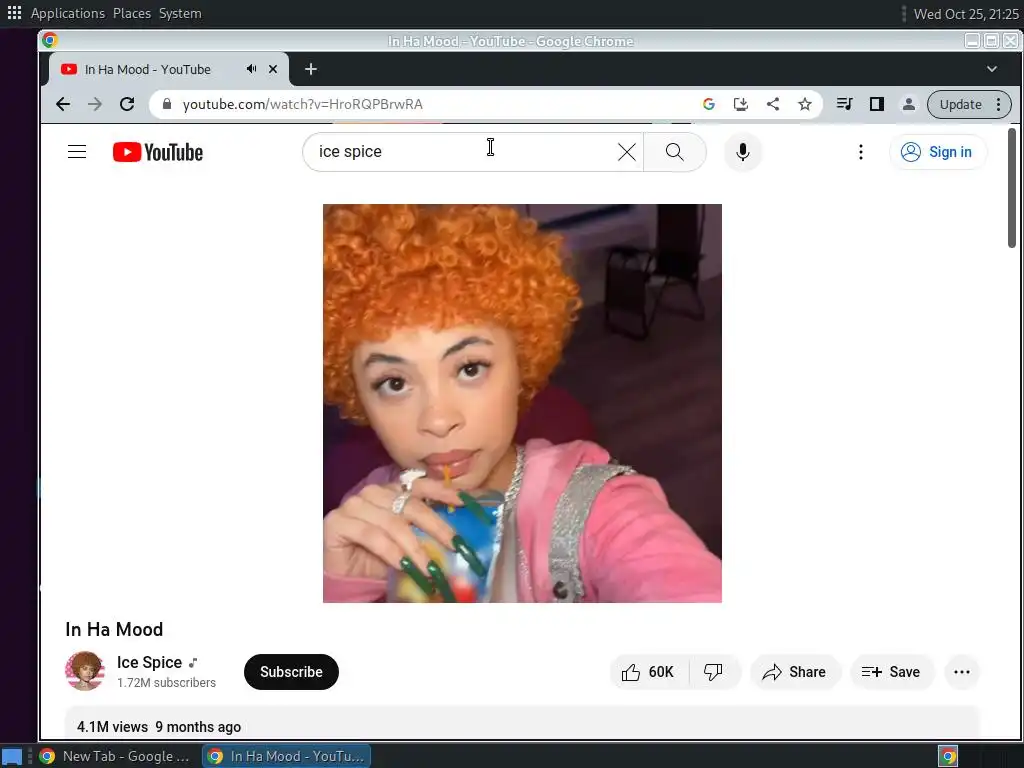Open the System menu
This screenshot has height=768, width=1024.
(x=180, y=13)
